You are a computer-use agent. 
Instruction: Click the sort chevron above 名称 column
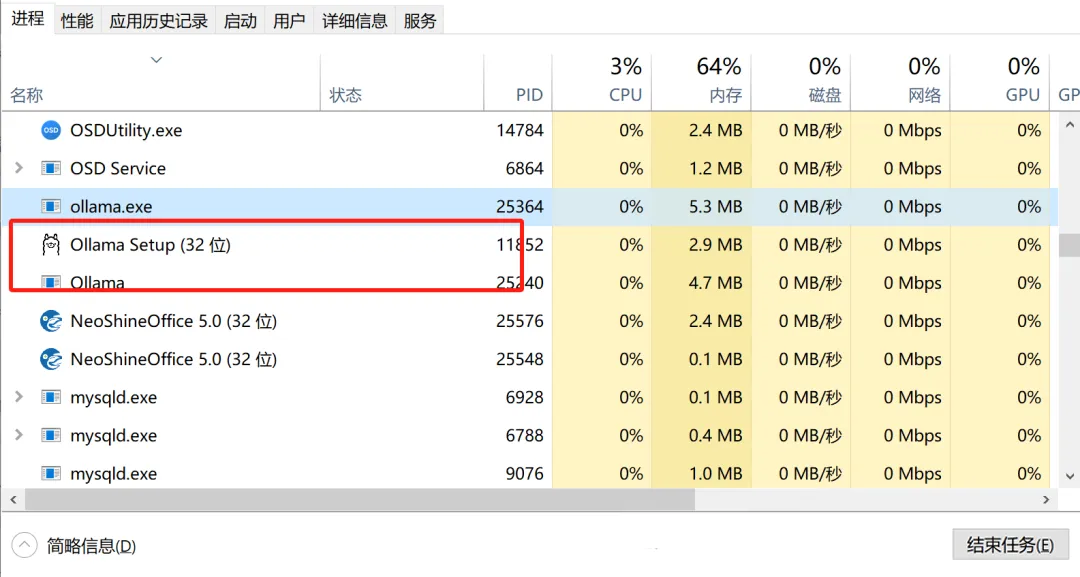[x=156, y=60]
